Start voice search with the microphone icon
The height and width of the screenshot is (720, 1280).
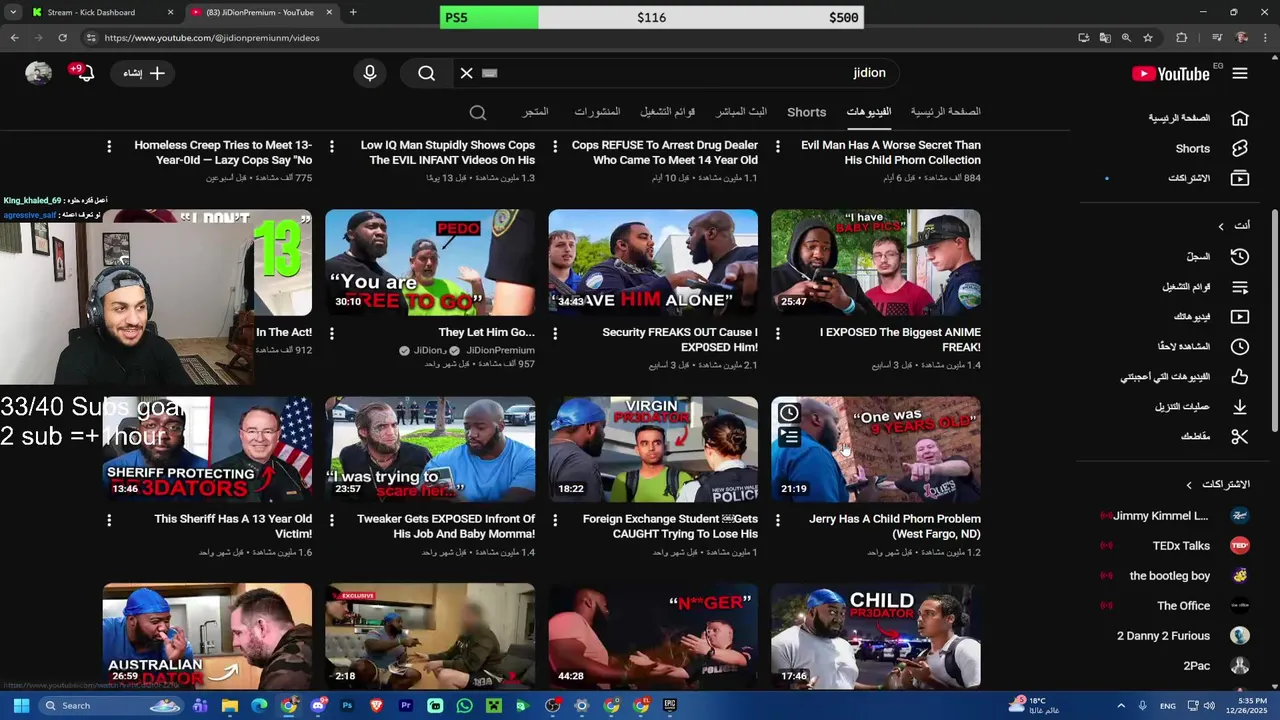tap(370, 73)
